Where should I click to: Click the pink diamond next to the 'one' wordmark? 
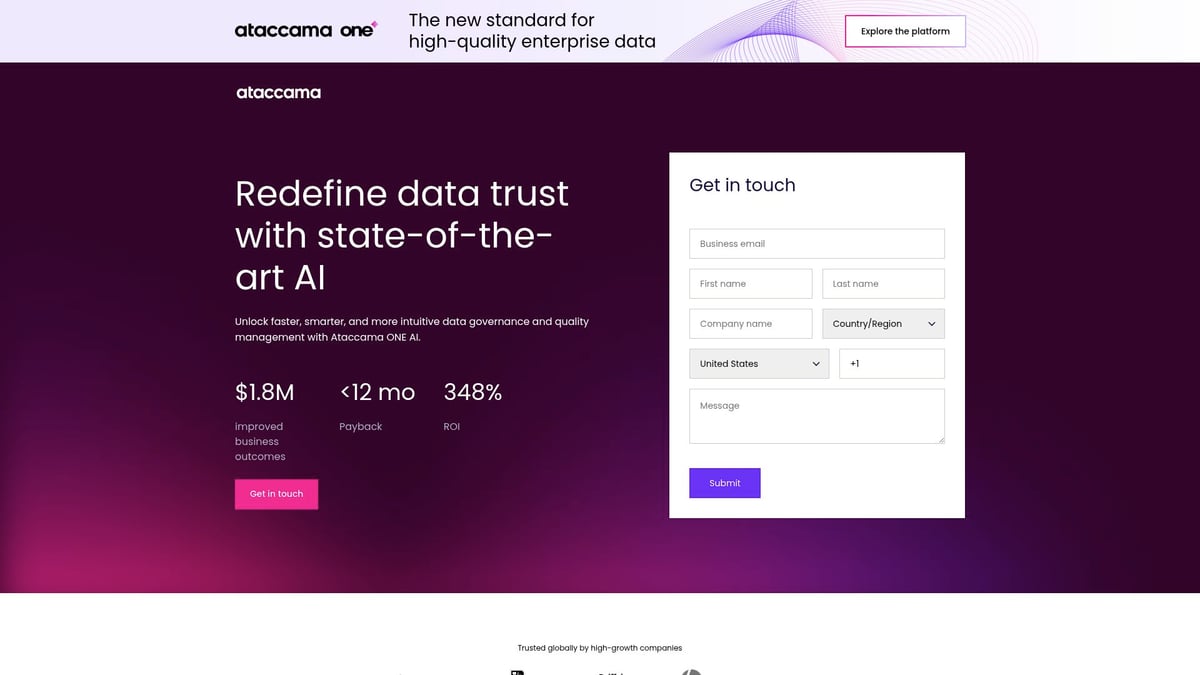[x=374, y=24]
